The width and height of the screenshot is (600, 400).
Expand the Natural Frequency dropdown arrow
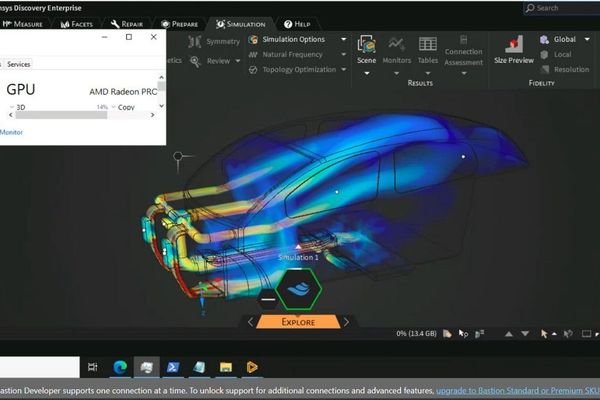coord(344,55)
